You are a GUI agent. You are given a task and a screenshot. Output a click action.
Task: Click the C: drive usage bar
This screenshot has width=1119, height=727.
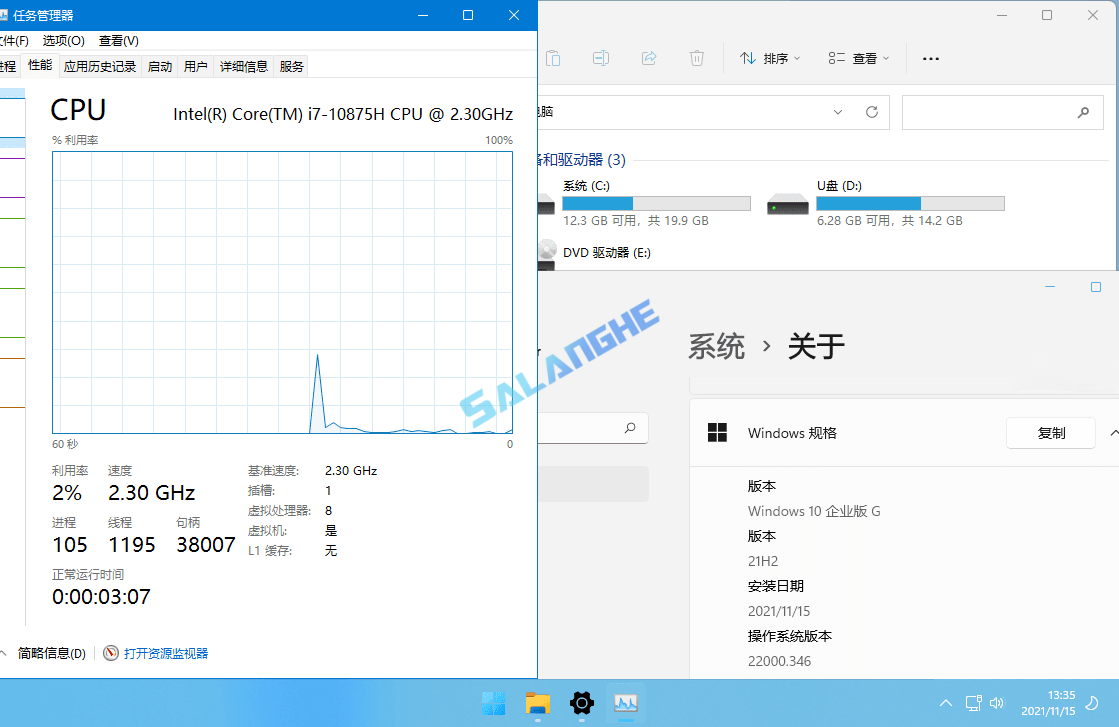coord(657,203)
